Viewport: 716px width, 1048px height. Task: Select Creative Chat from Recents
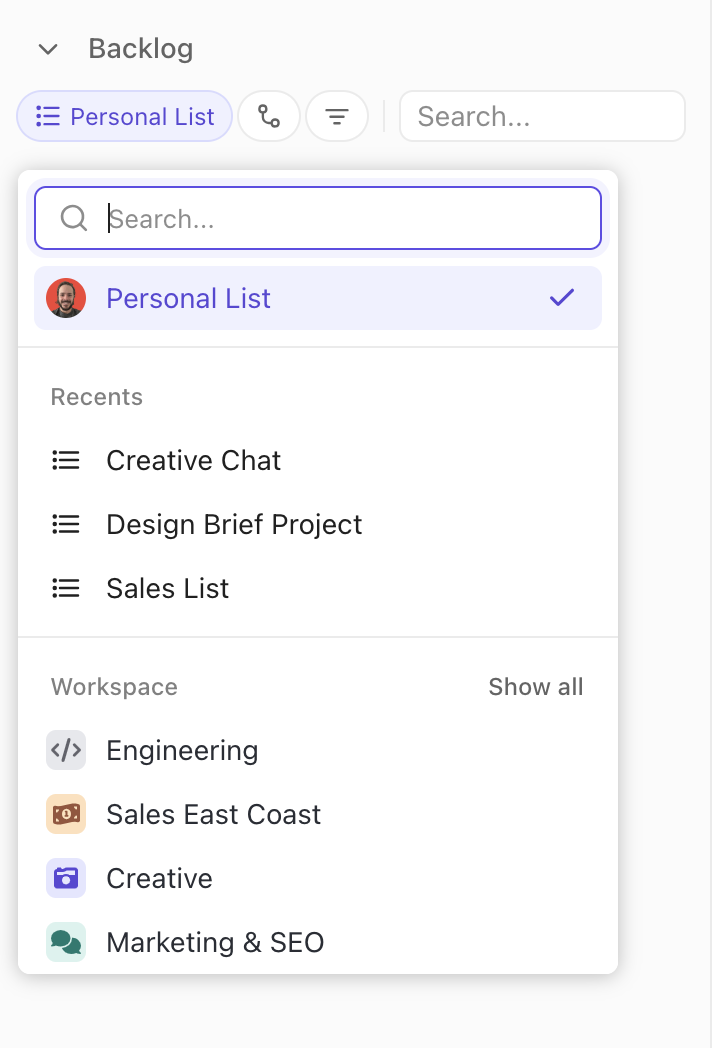193,460
